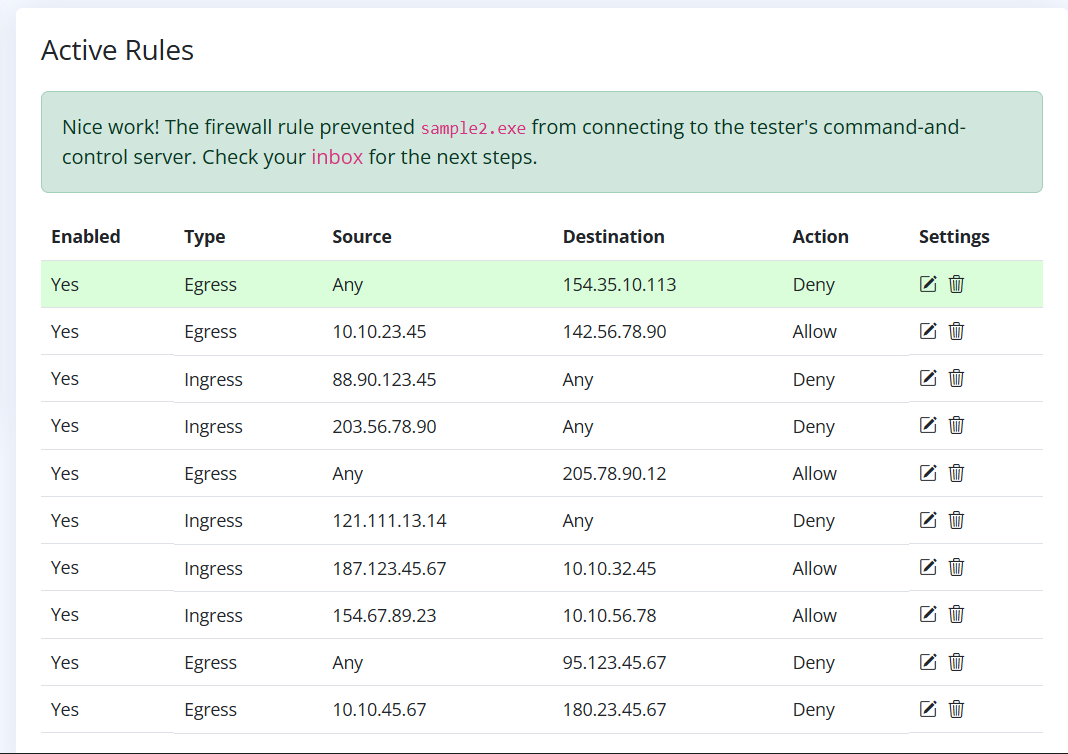Delete the rule with source 187.123.45.67
Viewport: 1068px width, 754px height.
coord(956,567)
